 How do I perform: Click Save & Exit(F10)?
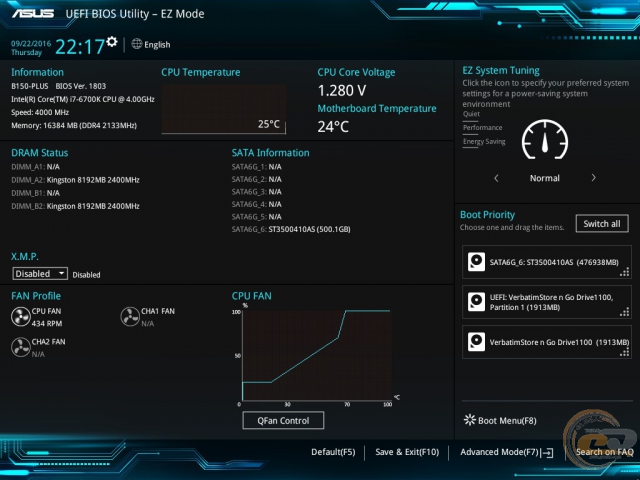(407, 452)
